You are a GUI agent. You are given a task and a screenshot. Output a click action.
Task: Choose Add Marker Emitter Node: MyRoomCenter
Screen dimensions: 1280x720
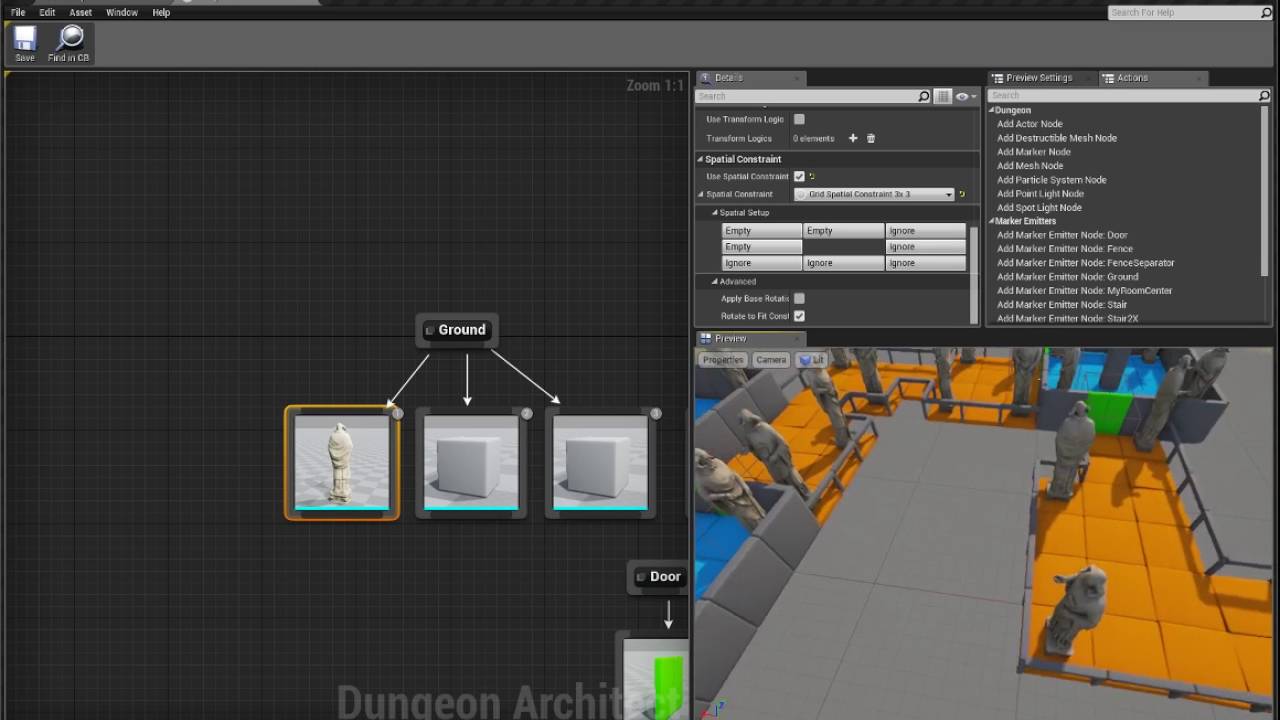(x=1085, y=291)
